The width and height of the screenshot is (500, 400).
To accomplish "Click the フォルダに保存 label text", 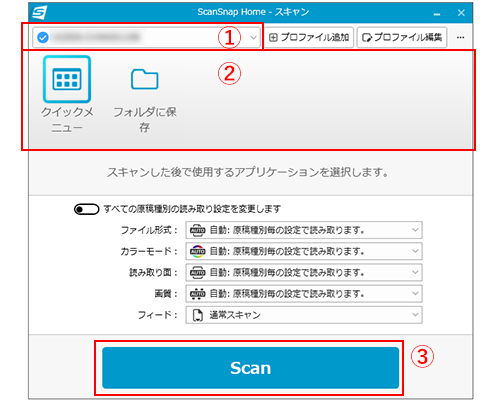I will [145, 120].
